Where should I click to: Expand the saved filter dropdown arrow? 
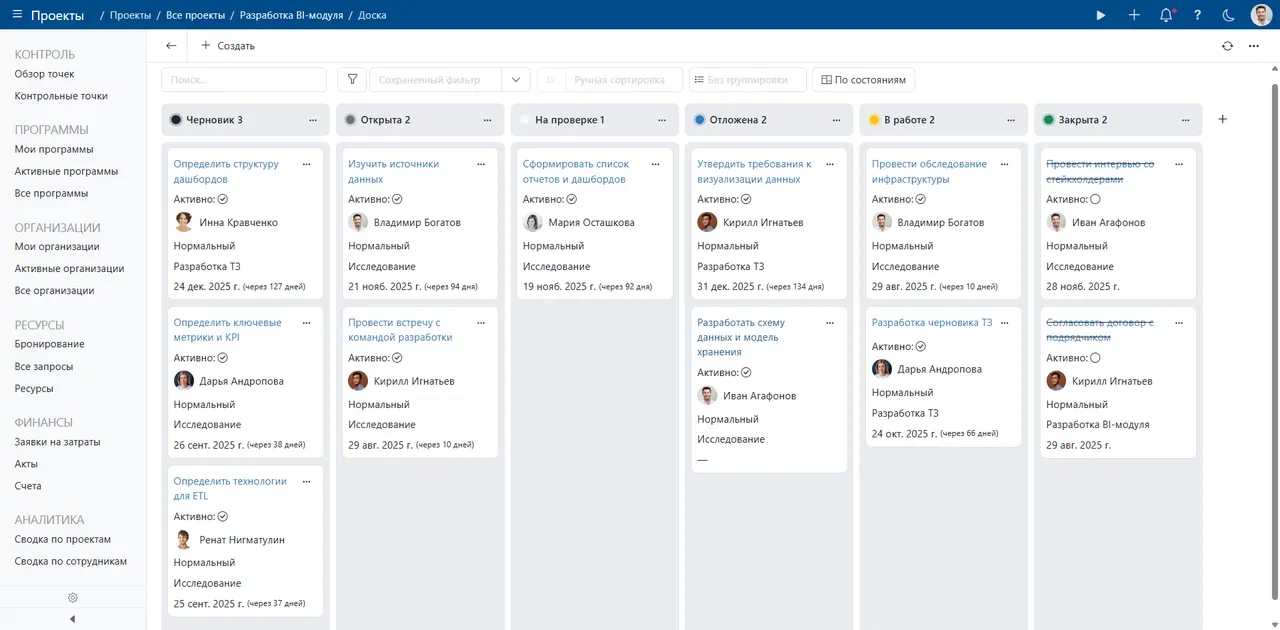click(516, 80)
